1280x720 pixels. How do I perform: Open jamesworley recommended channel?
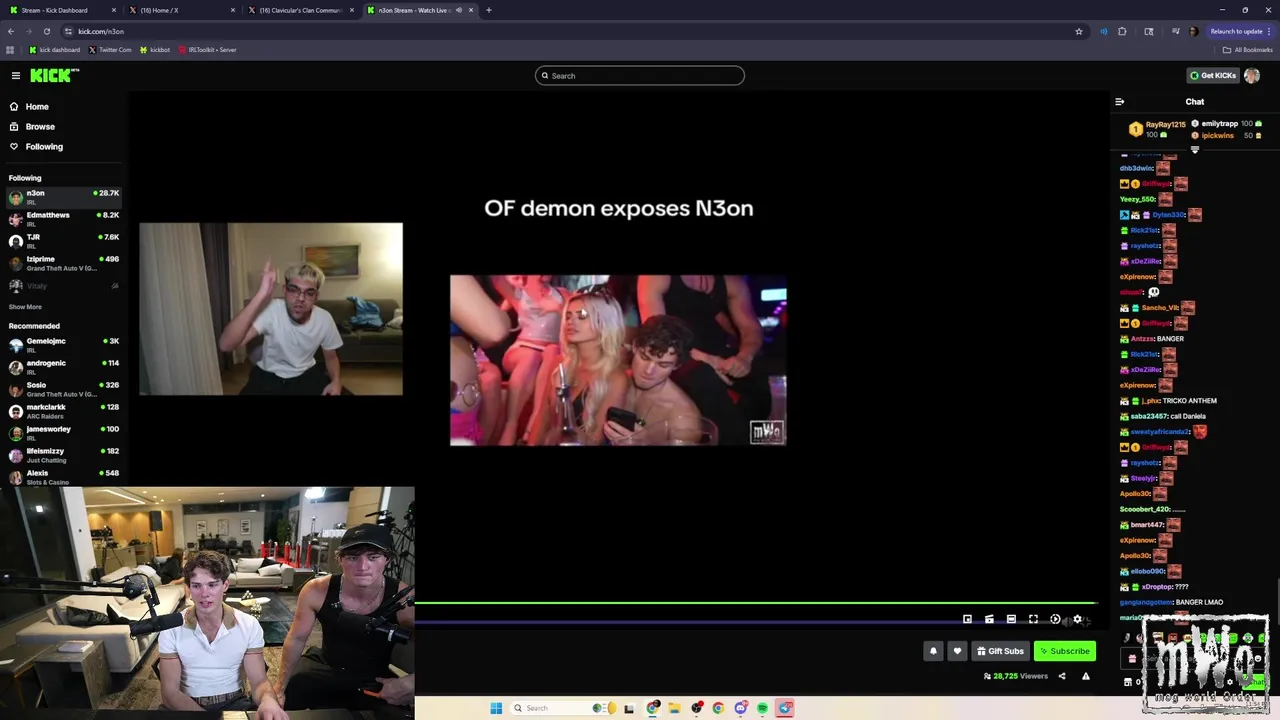pyautogui.click(x=64, y=432)
